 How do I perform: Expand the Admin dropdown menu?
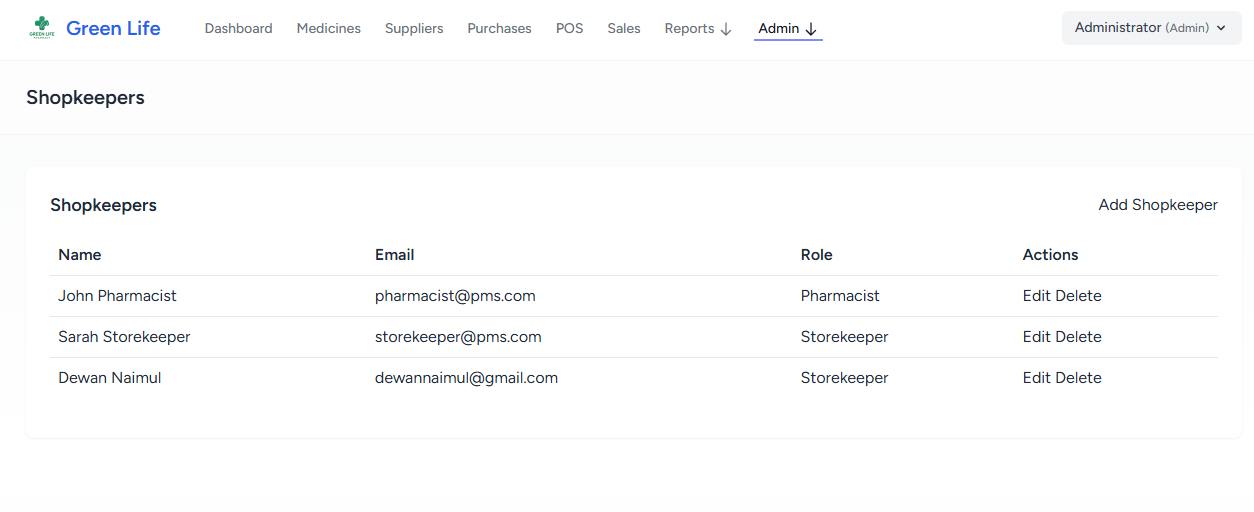click(788, 29)
